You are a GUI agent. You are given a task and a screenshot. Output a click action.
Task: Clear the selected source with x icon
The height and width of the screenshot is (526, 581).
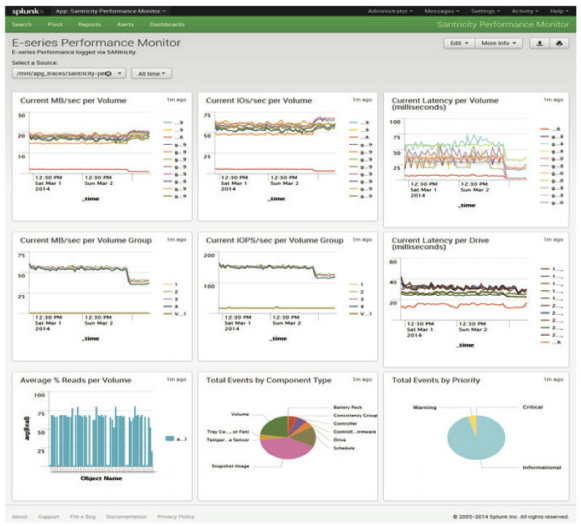tap(108, 74)
